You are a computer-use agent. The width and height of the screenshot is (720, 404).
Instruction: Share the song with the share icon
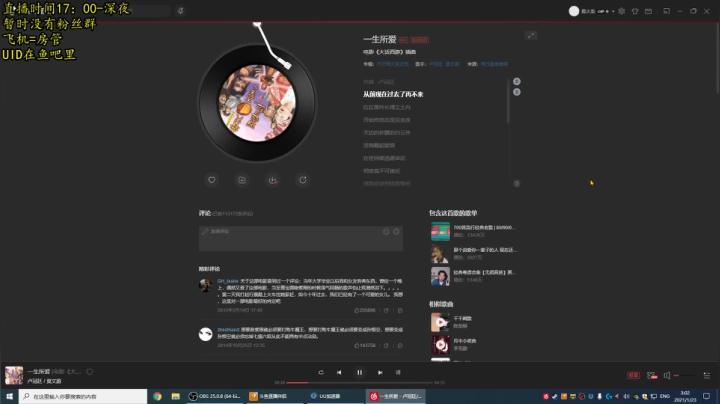click(303, 180)
